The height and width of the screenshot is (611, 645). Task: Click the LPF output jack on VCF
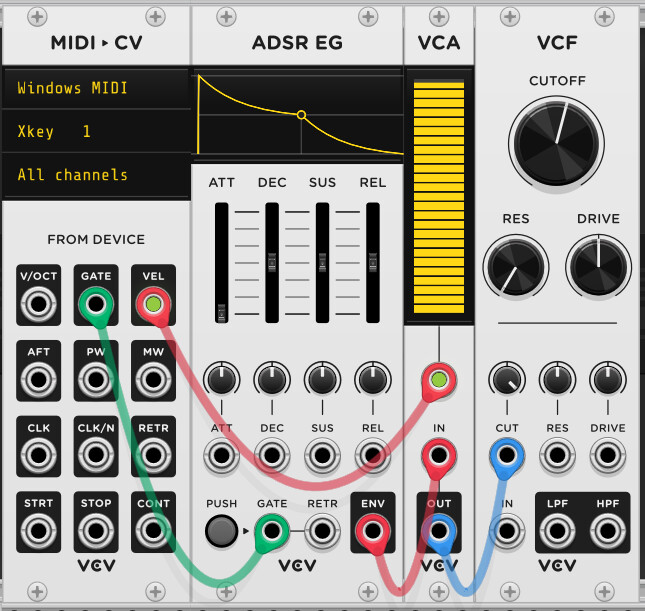coord(557,531)
